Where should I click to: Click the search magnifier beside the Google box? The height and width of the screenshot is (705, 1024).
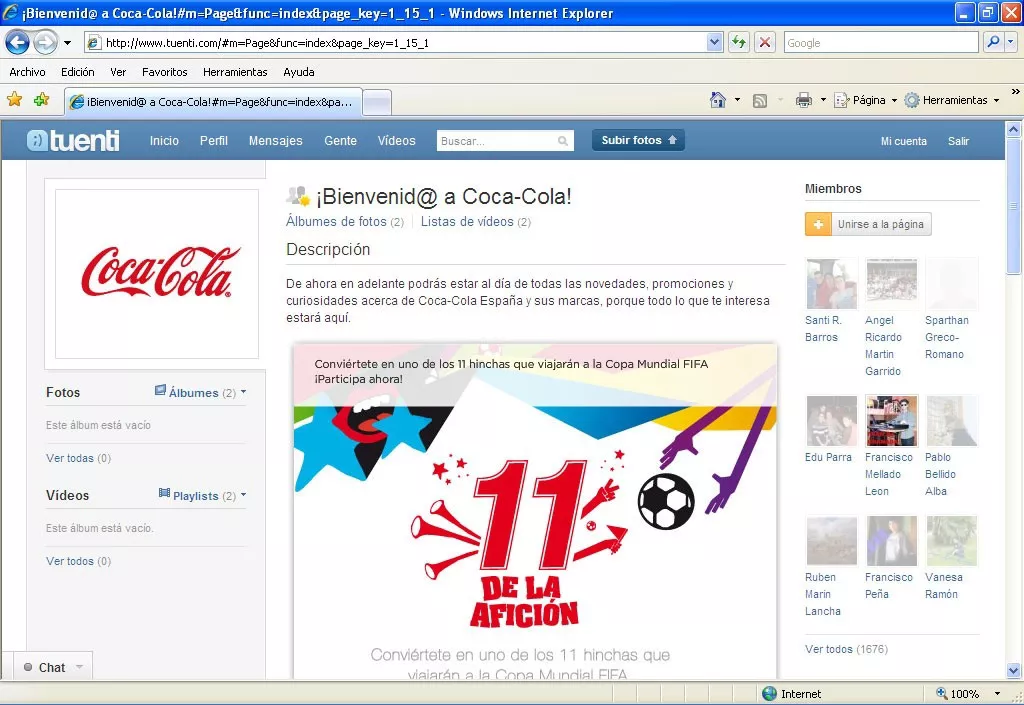(x=993, y=42)
